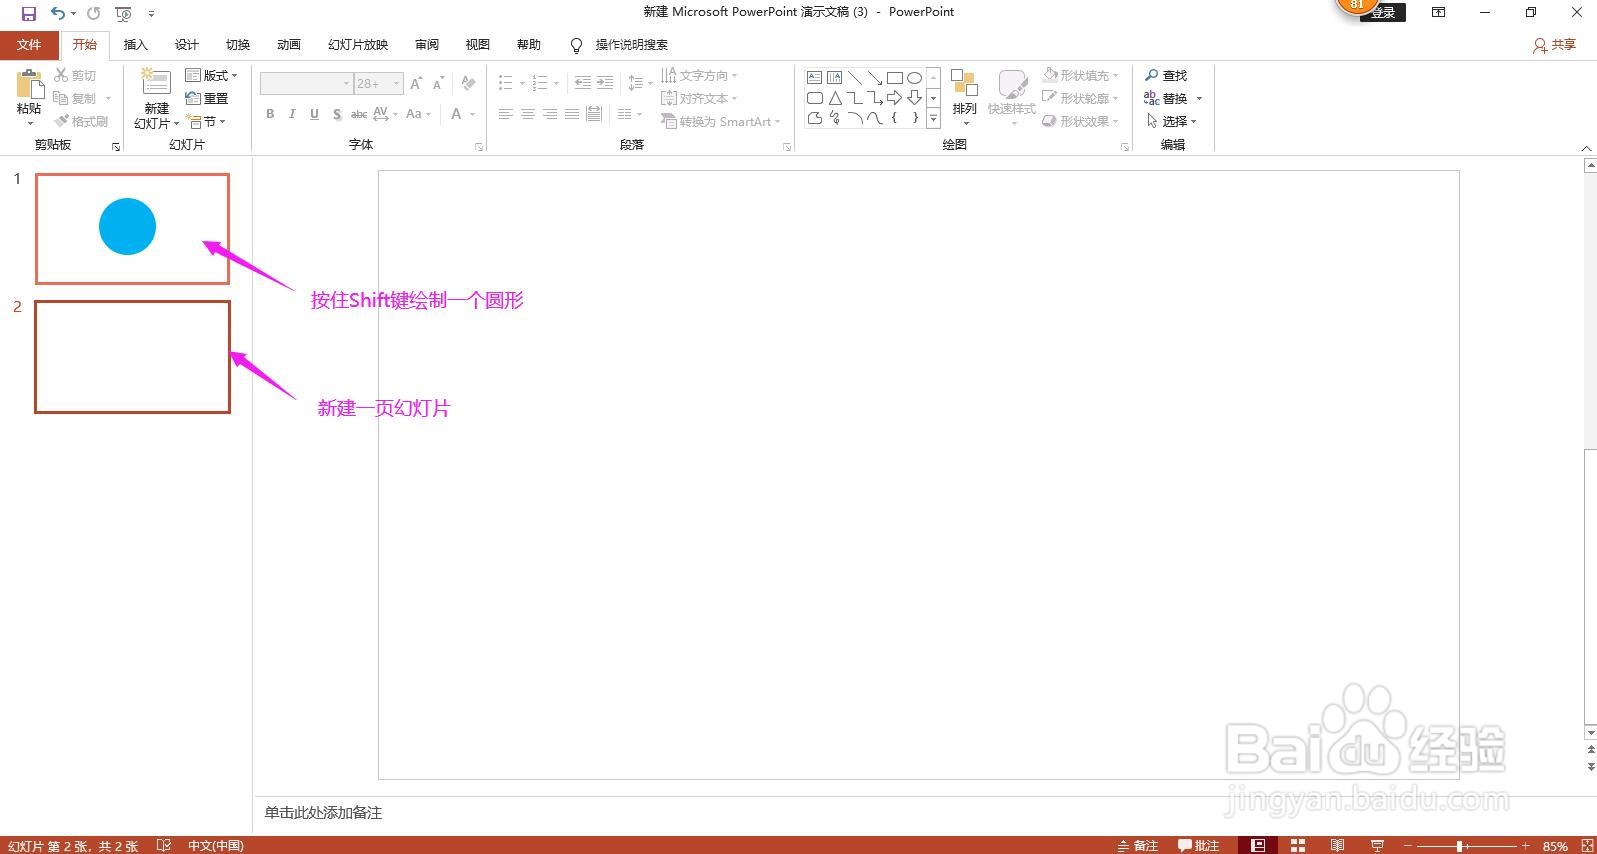This screenshot has height=854, width=1597.
Task: Toggle Italic formatting
Action: (292, 114)
